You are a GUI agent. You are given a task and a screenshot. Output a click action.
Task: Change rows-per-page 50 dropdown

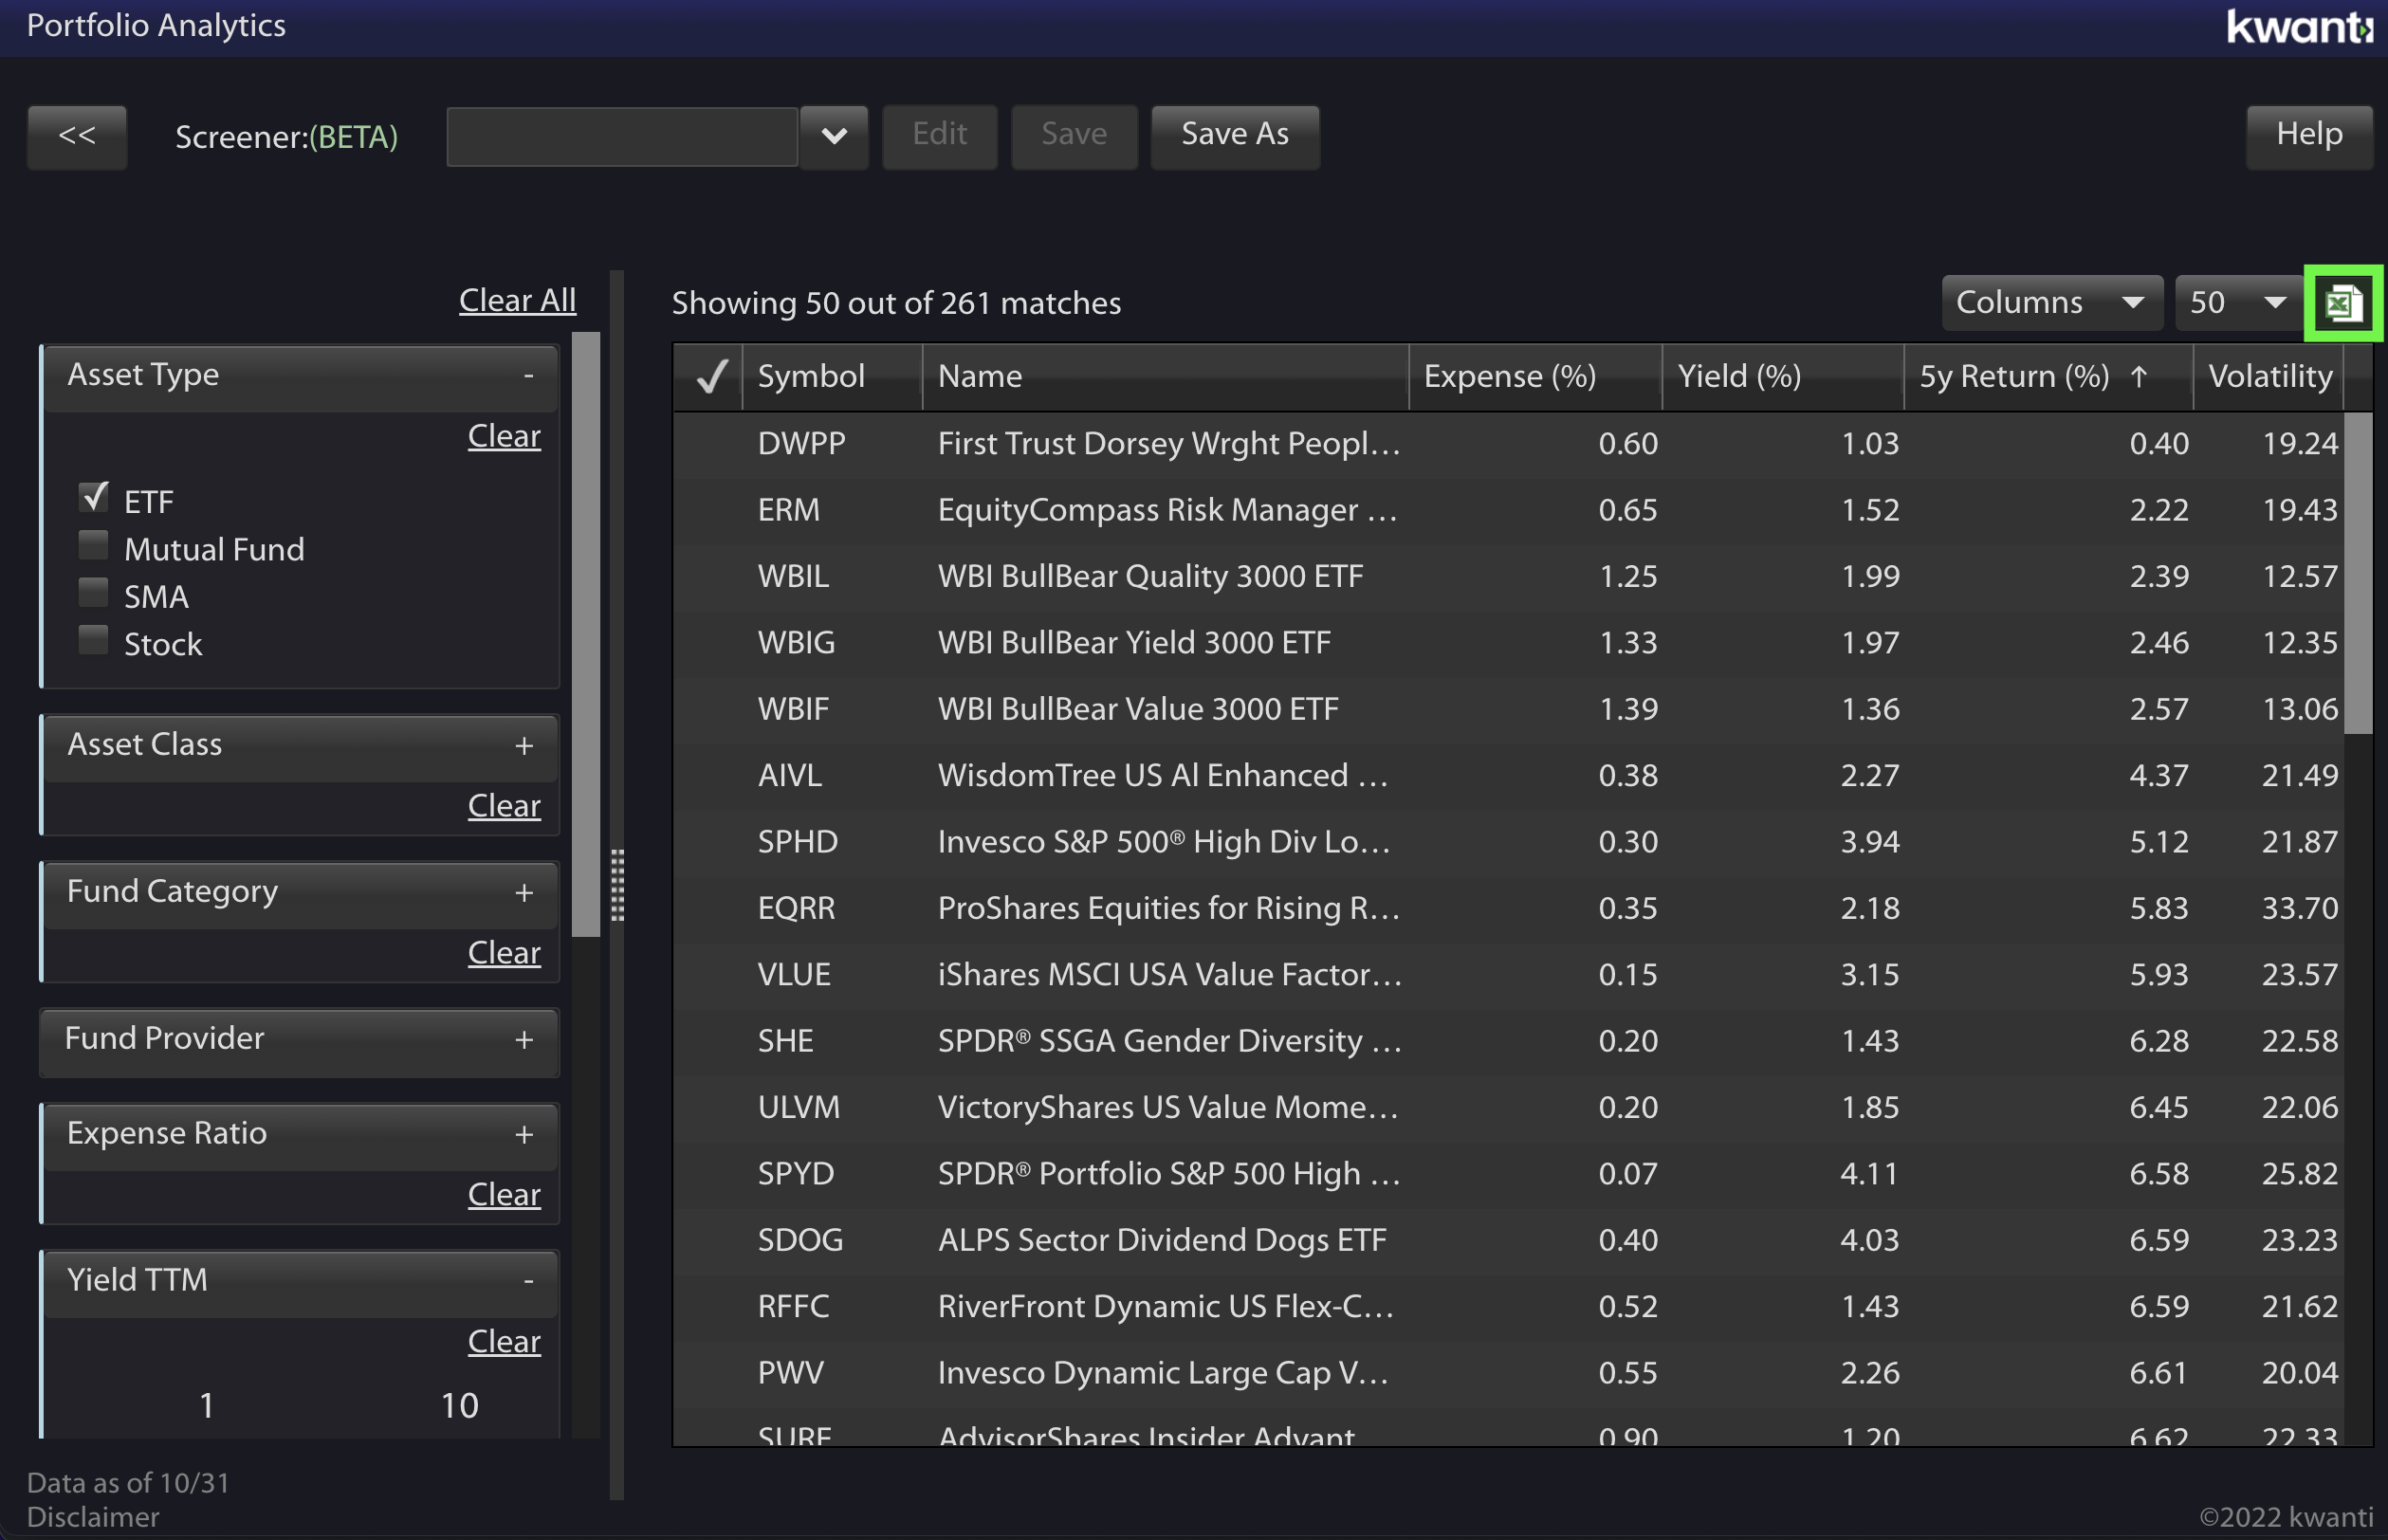pyautogui.click(x=2238, y=303)
